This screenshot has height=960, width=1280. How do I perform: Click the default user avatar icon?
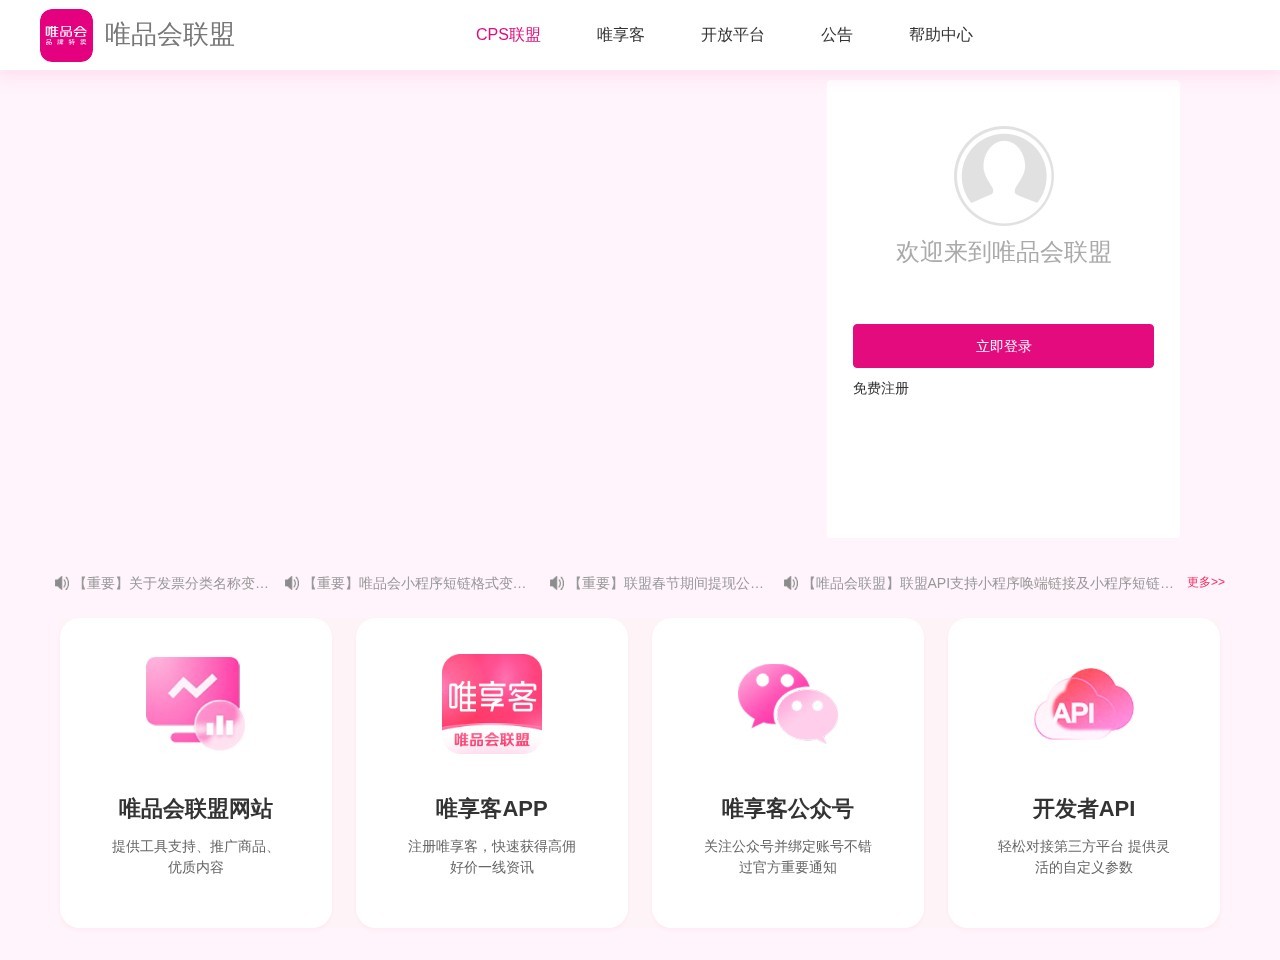click(1004, 176)
